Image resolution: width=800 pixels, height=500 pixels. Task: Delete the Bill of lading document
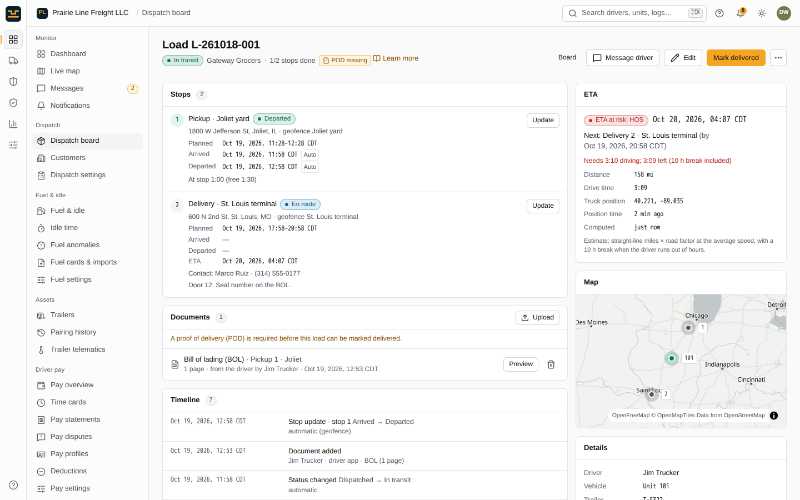tap(551, 364)
